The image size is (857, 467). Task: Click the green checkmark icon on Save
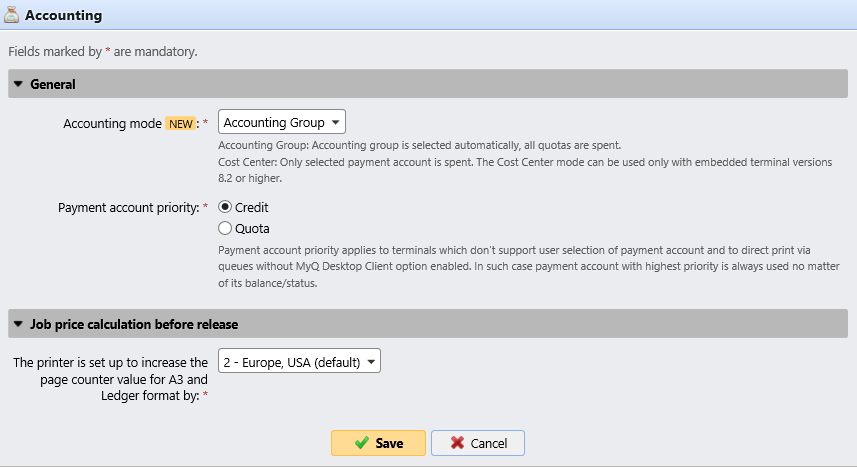pos(361,443)
